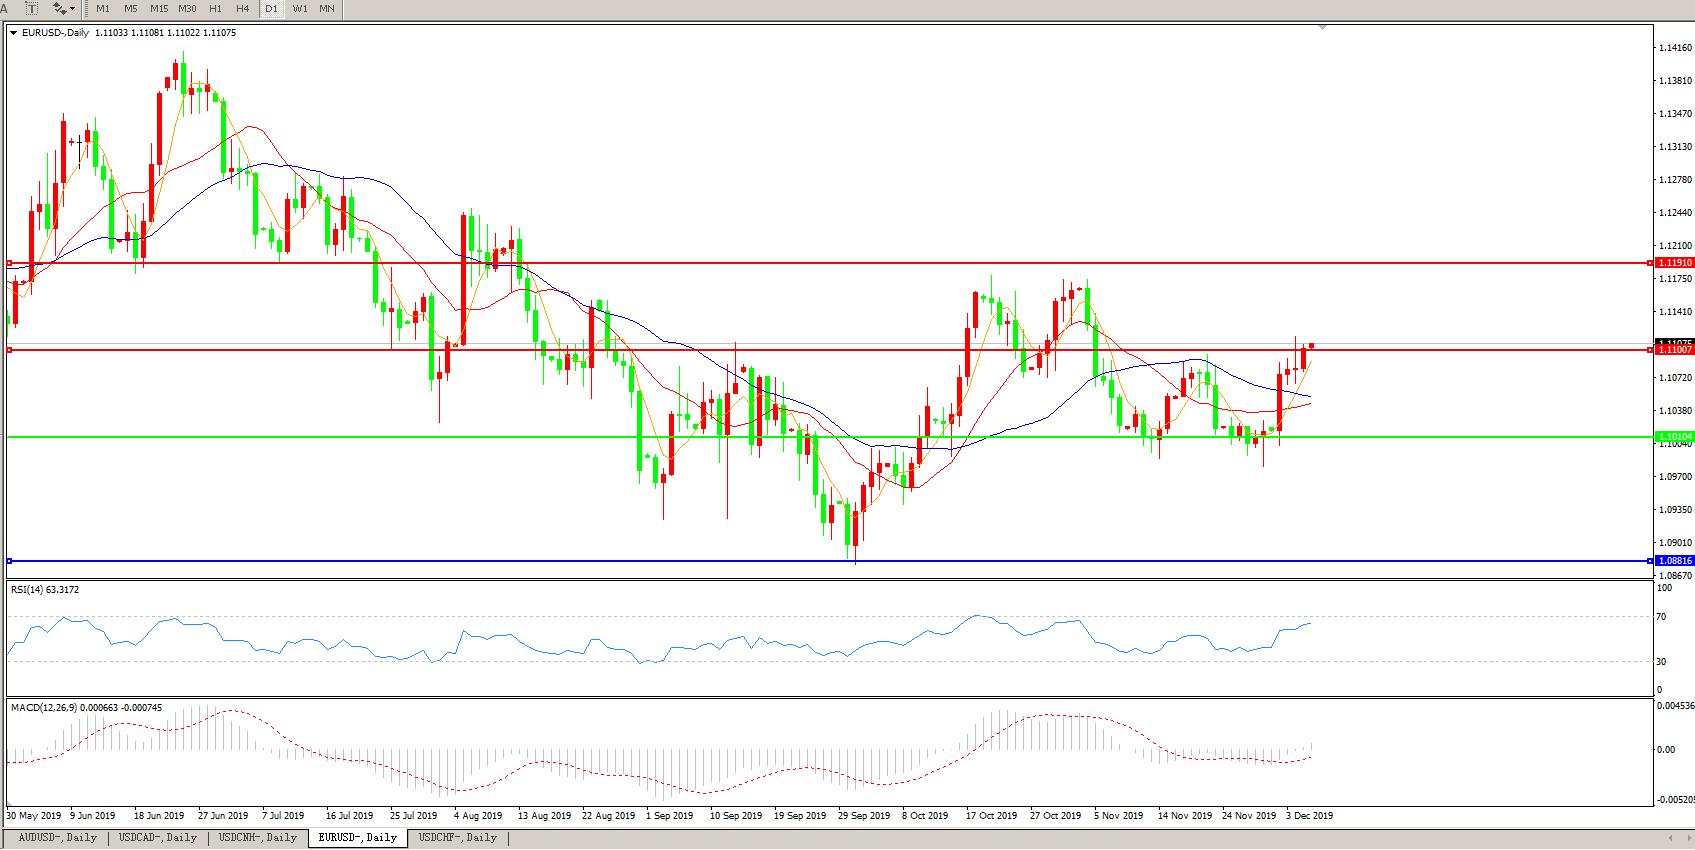
Task: Click the green 1.10104 level label
Action: (1674, 437)
